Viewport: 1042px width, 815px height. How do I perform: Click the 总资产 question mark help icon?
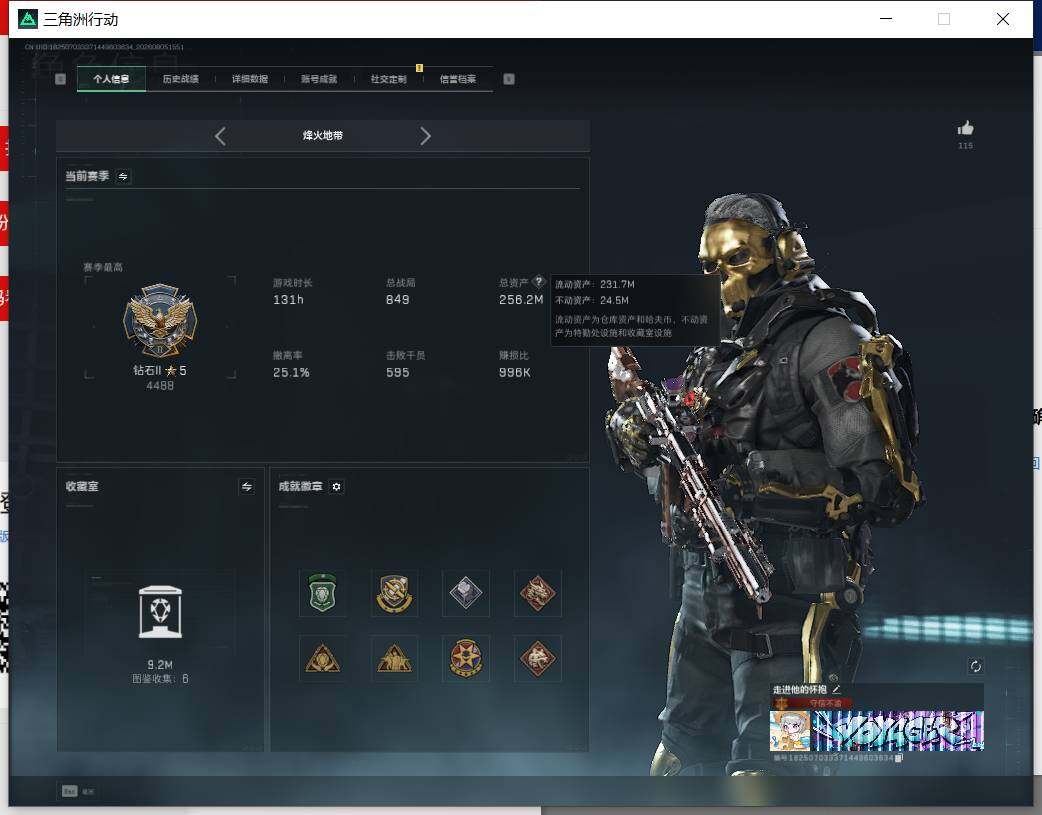click(x=539, y=281)
